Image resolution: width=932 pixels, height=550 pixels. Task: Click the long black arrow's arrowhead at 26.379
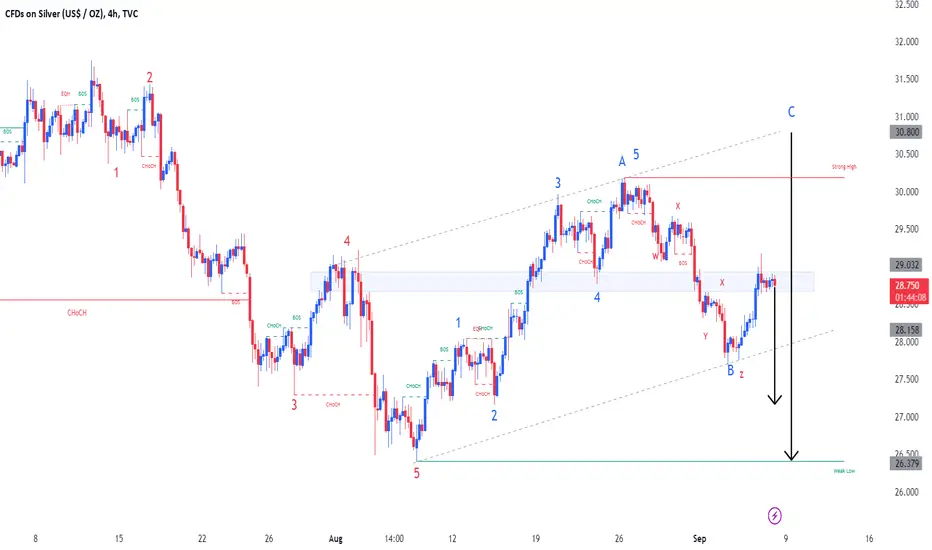click(x=791, y=455)
